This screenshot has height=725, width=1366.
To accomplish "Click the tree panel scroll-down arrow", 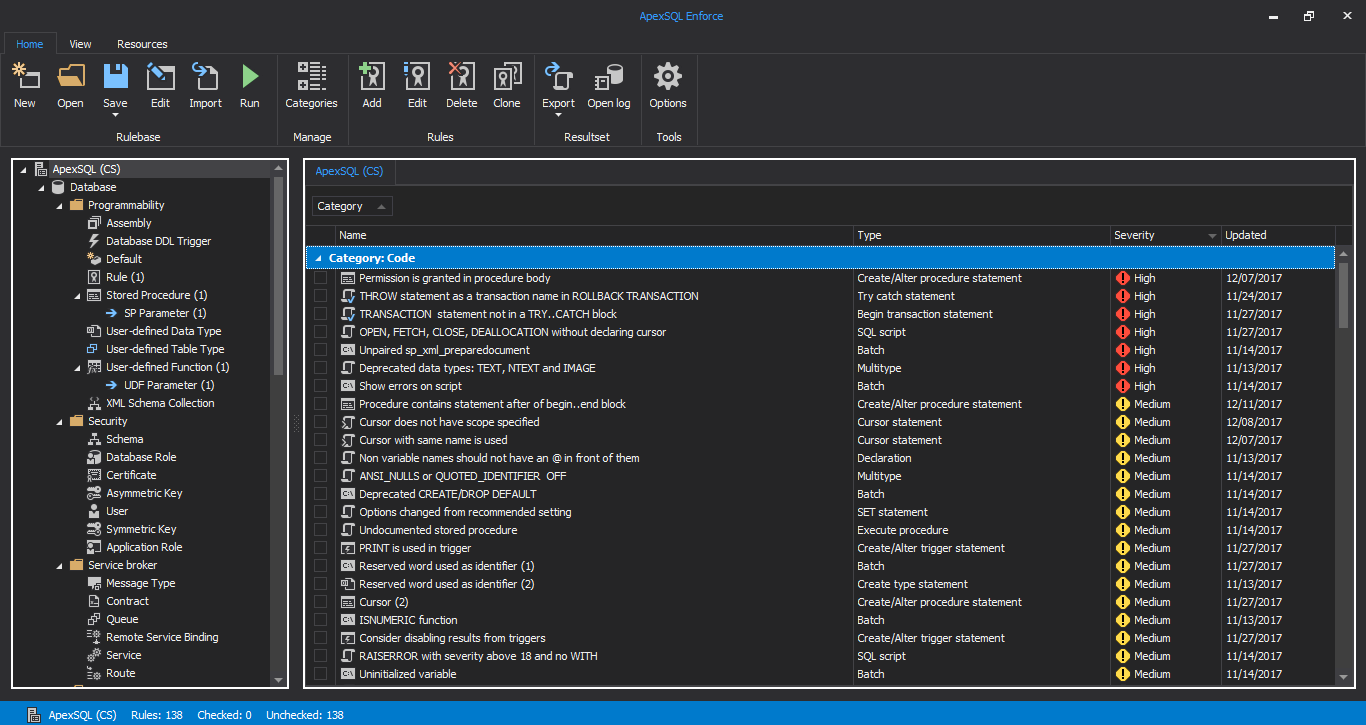I will coord(279,680).
